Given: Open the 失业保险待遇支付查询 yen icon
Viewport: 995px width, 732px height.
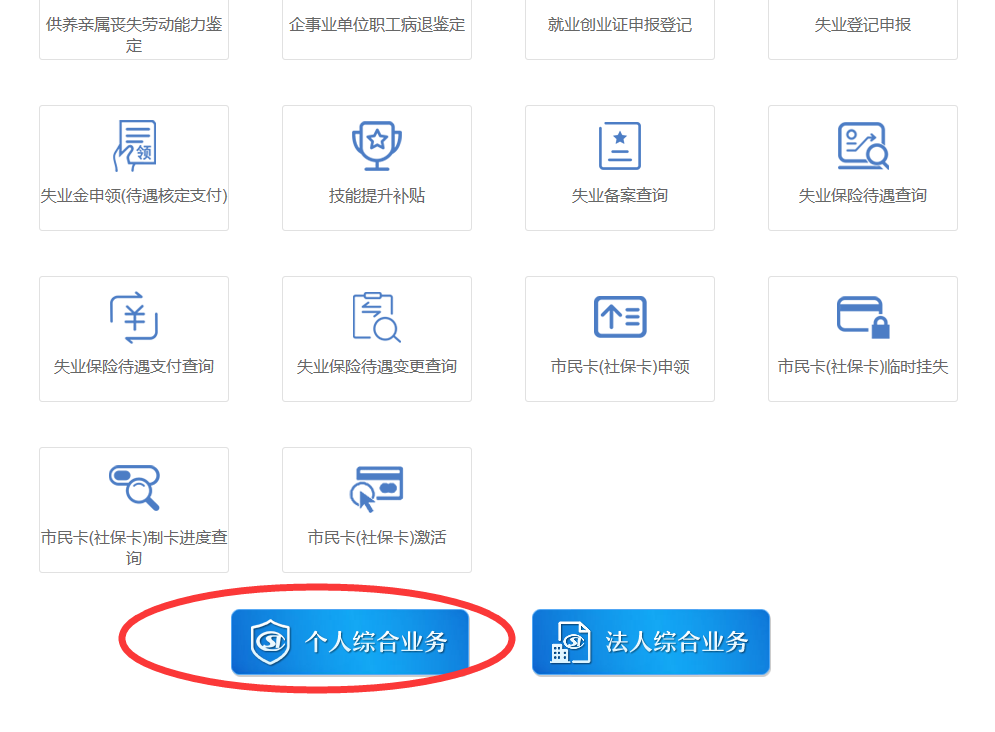Looking at the screenshot, I should click(134, 317).
